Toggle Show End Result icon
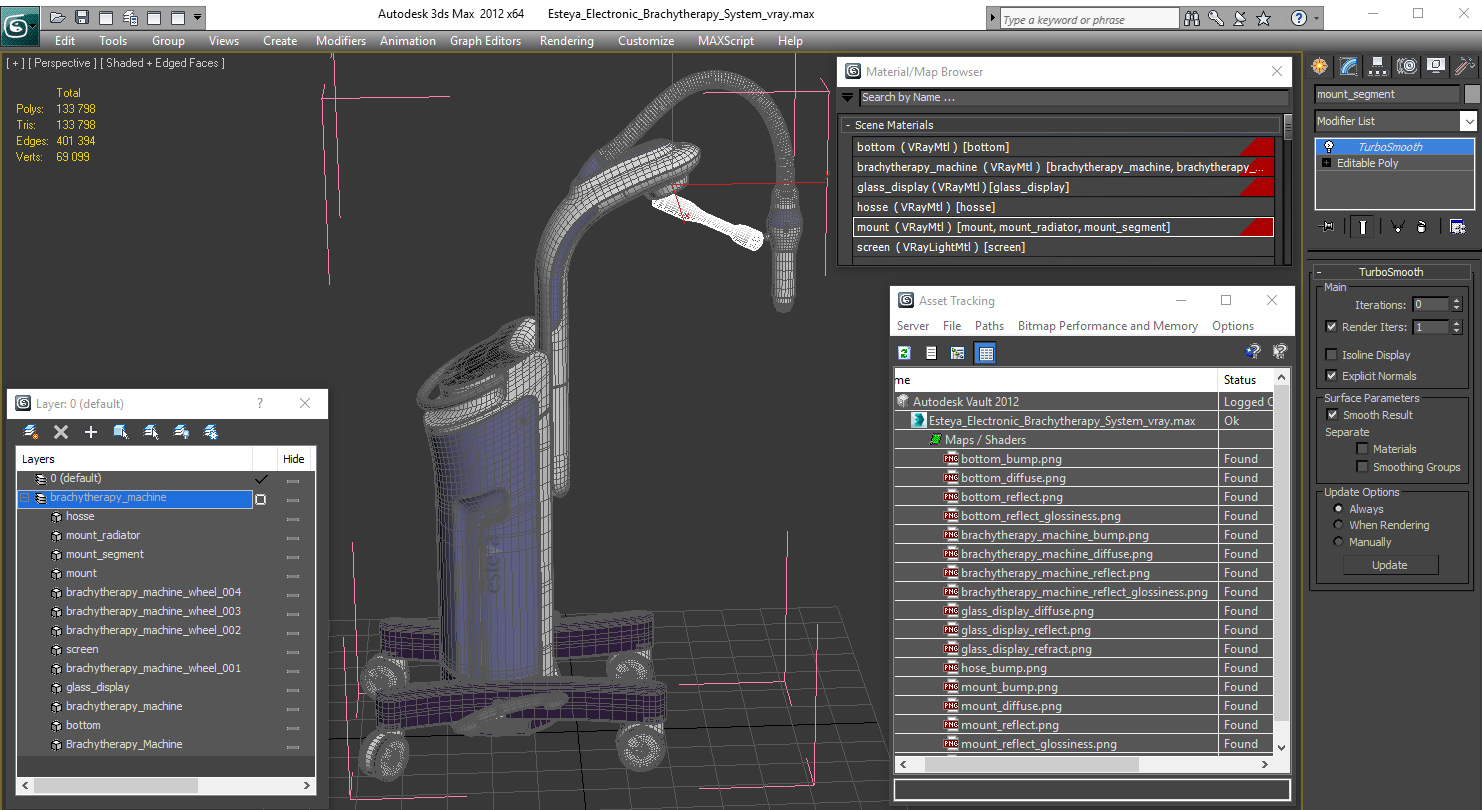1482x810 pixels. tap(1363, 226)
